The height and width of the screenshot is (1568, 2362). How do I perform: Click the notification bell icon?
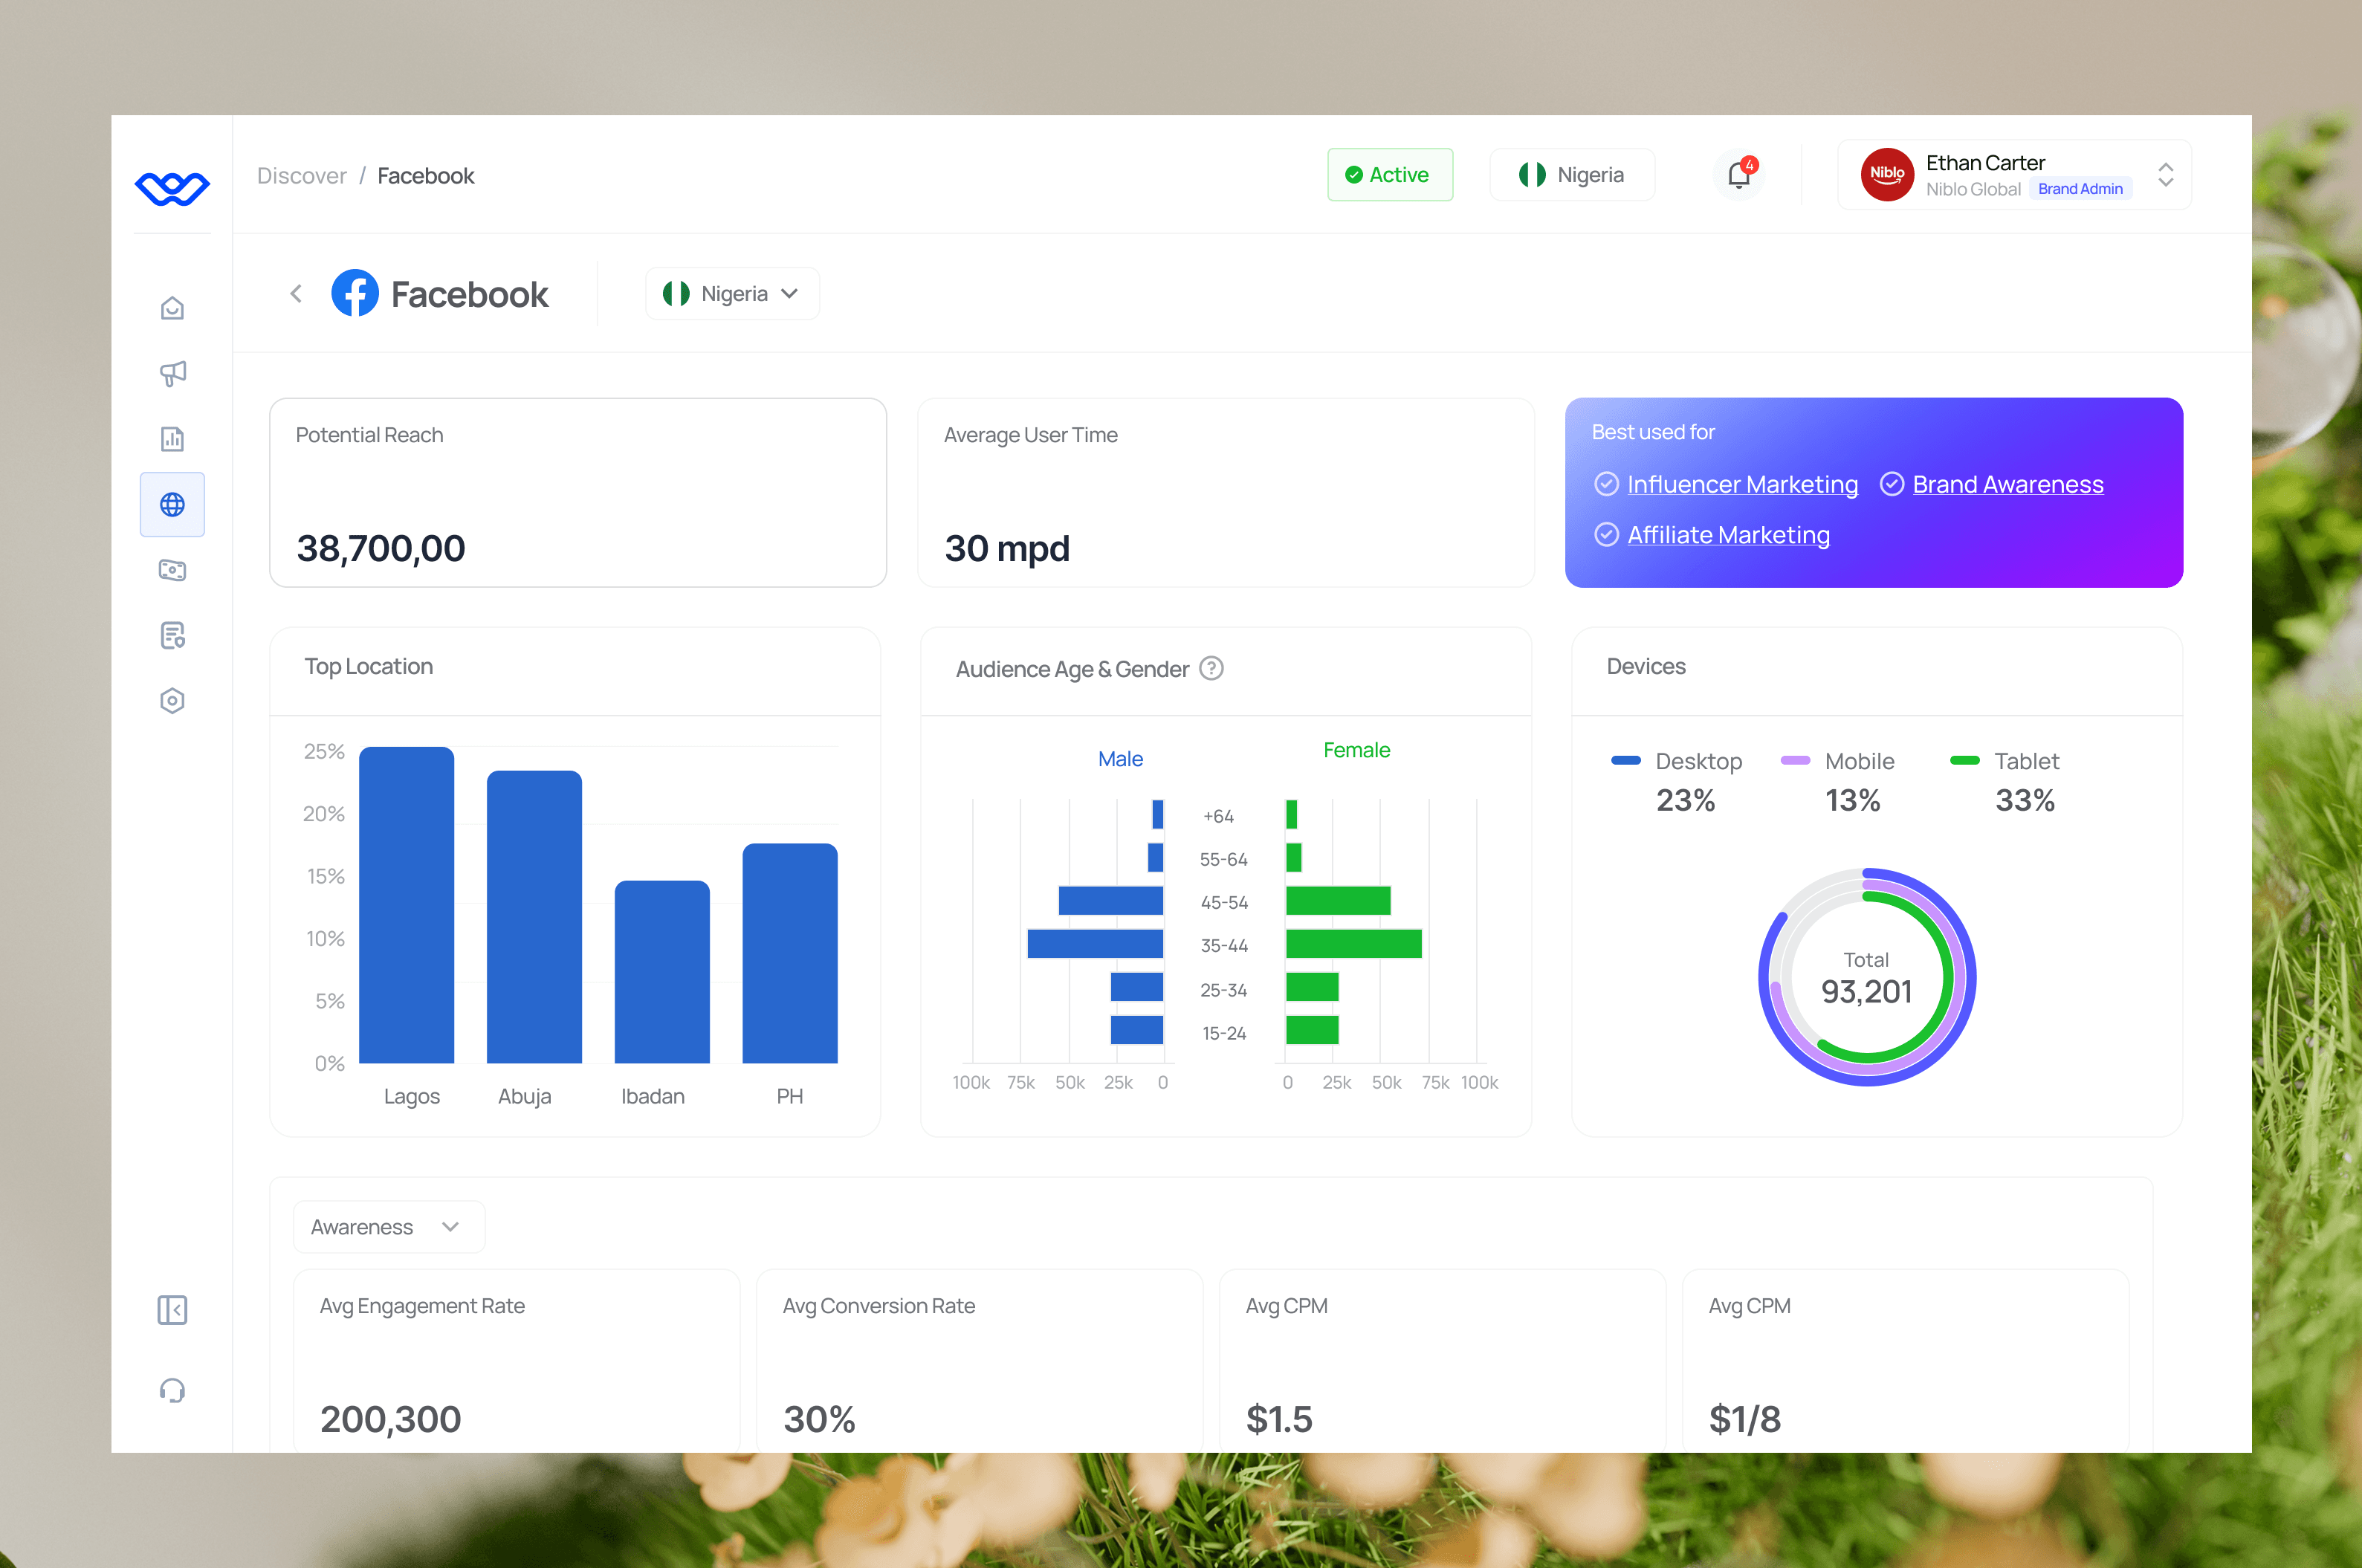(1739, 175)
